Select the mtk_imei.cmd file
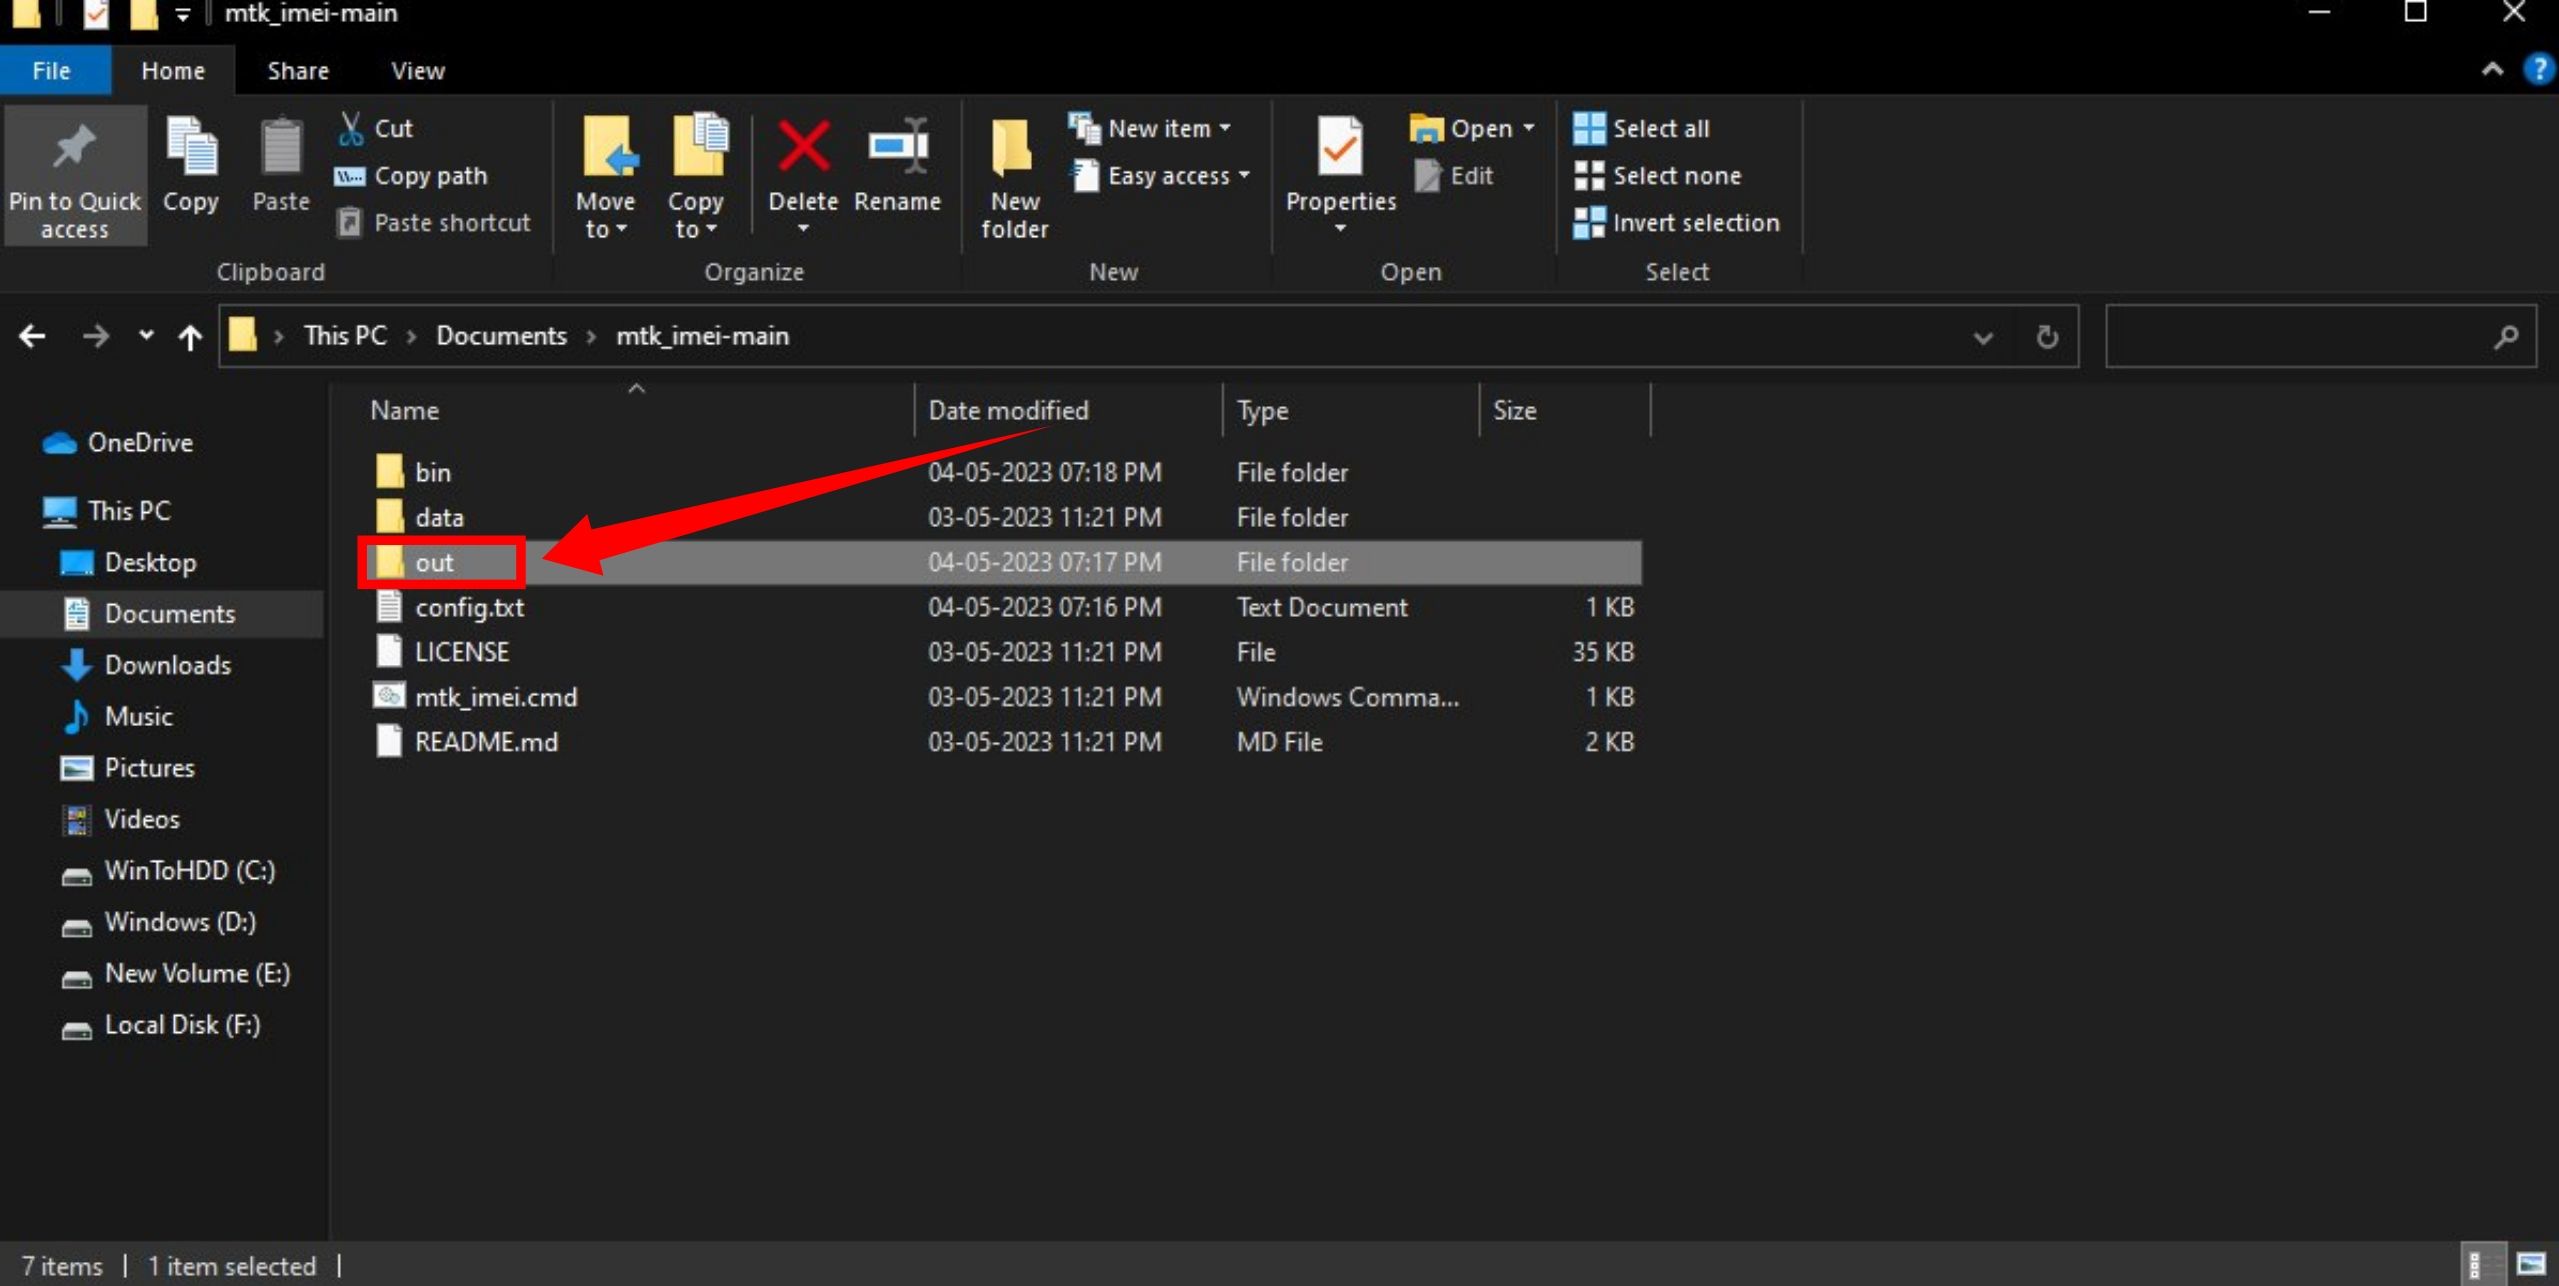Screen dimensions: 2559x1286 (496, 697)
